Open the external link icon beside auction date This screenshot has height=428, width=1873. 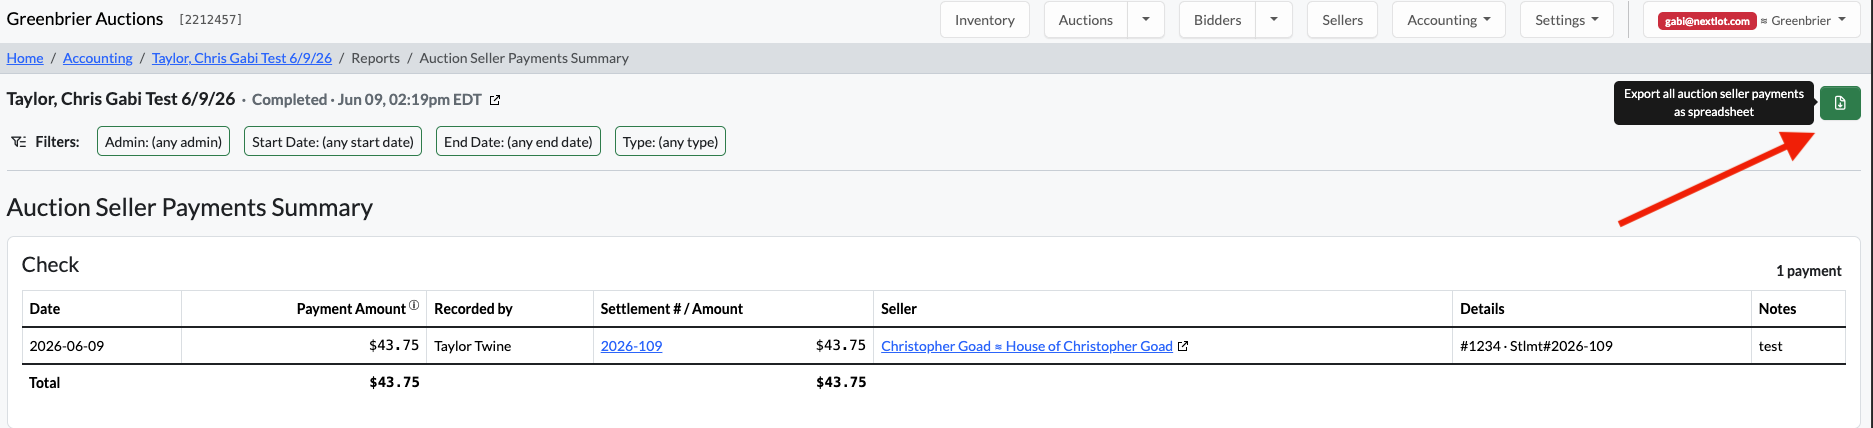(x=495, y=100)
